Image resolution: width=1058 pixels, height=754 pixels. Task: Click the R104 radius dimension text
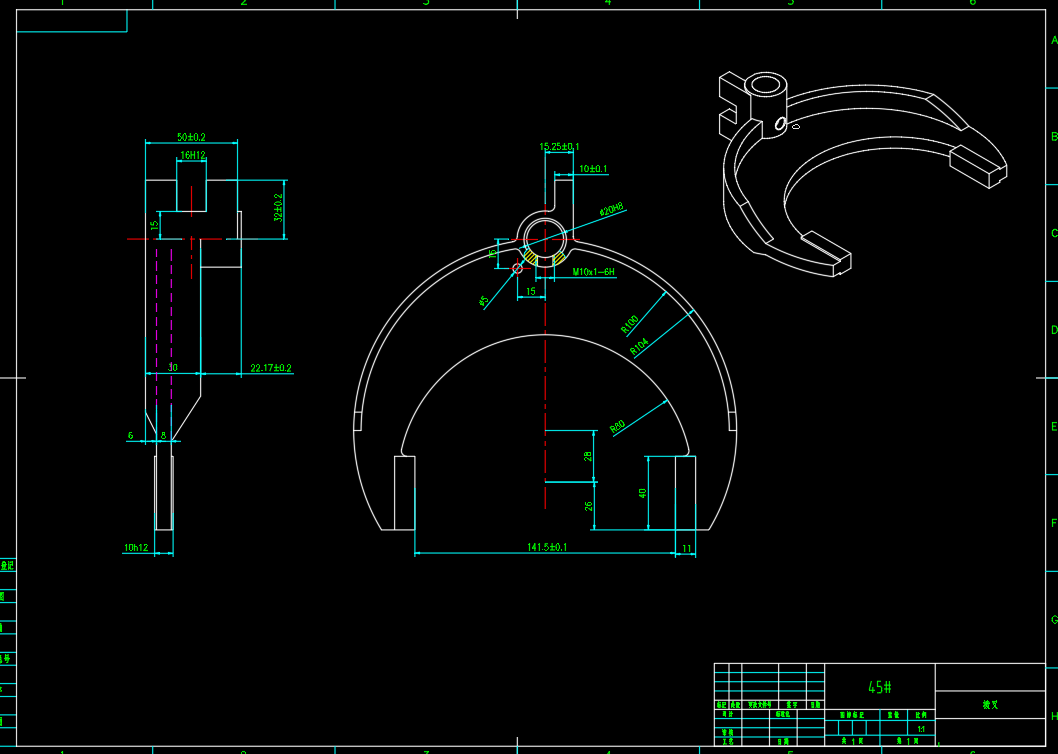(640, 347)
